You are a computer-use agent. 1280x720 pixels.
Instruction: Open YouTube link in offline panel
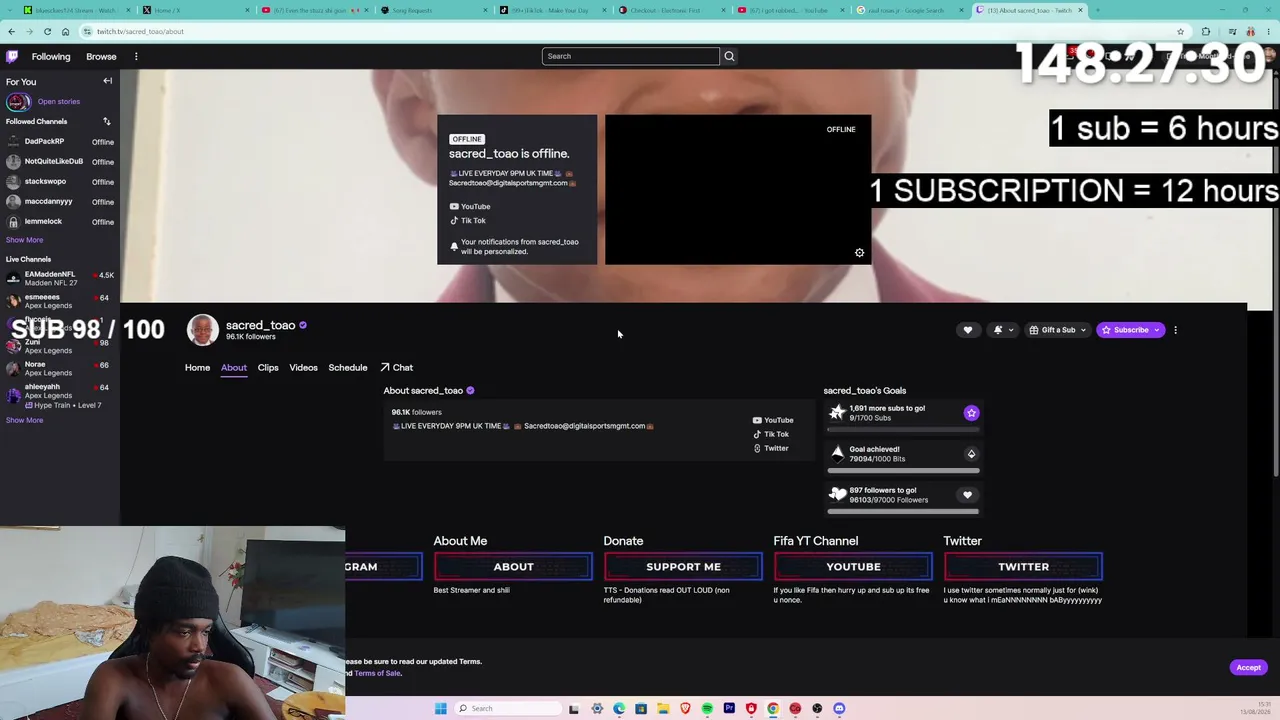click(470, 206)
